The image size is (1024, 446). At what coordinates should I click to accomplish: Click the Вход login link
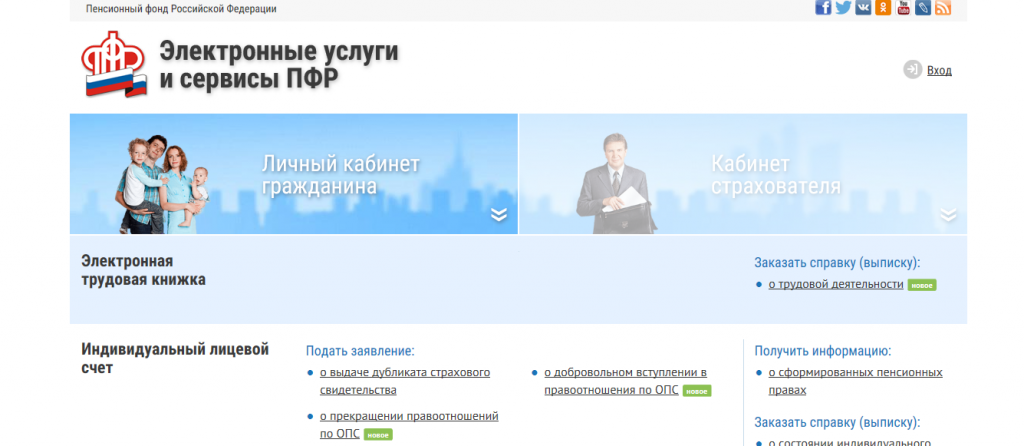click(939, 71)
